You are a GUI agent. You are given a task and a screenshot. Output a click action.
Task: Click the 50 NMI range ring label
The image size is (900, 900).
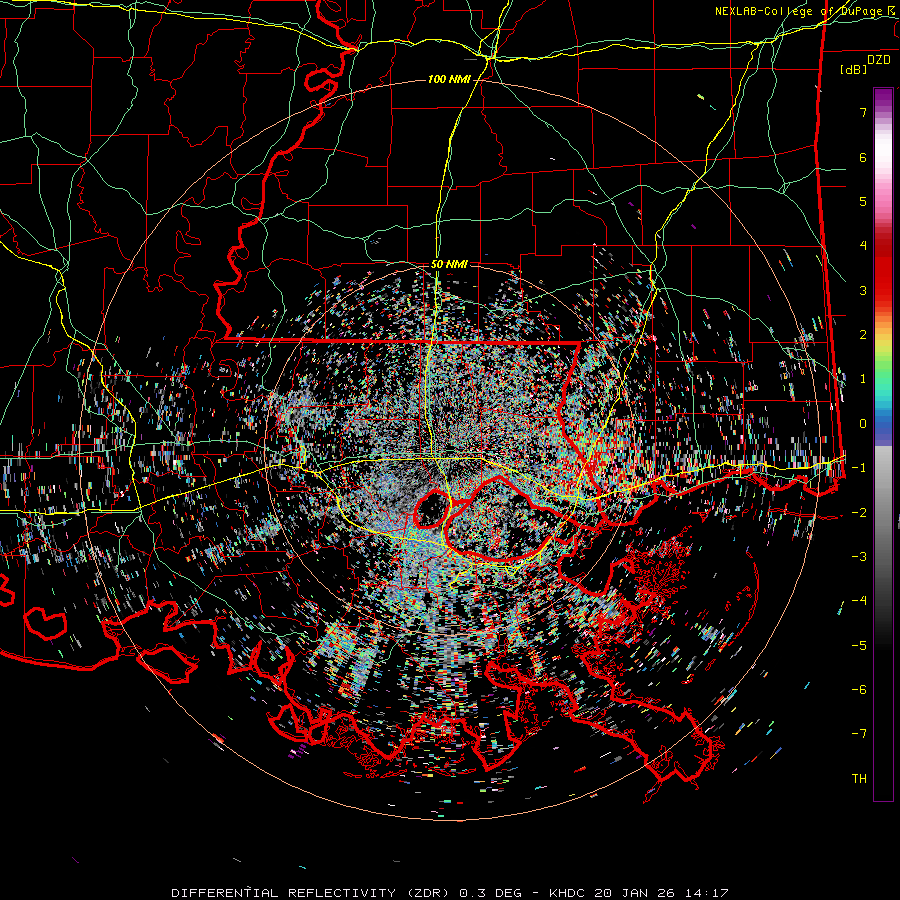point(449,264)
